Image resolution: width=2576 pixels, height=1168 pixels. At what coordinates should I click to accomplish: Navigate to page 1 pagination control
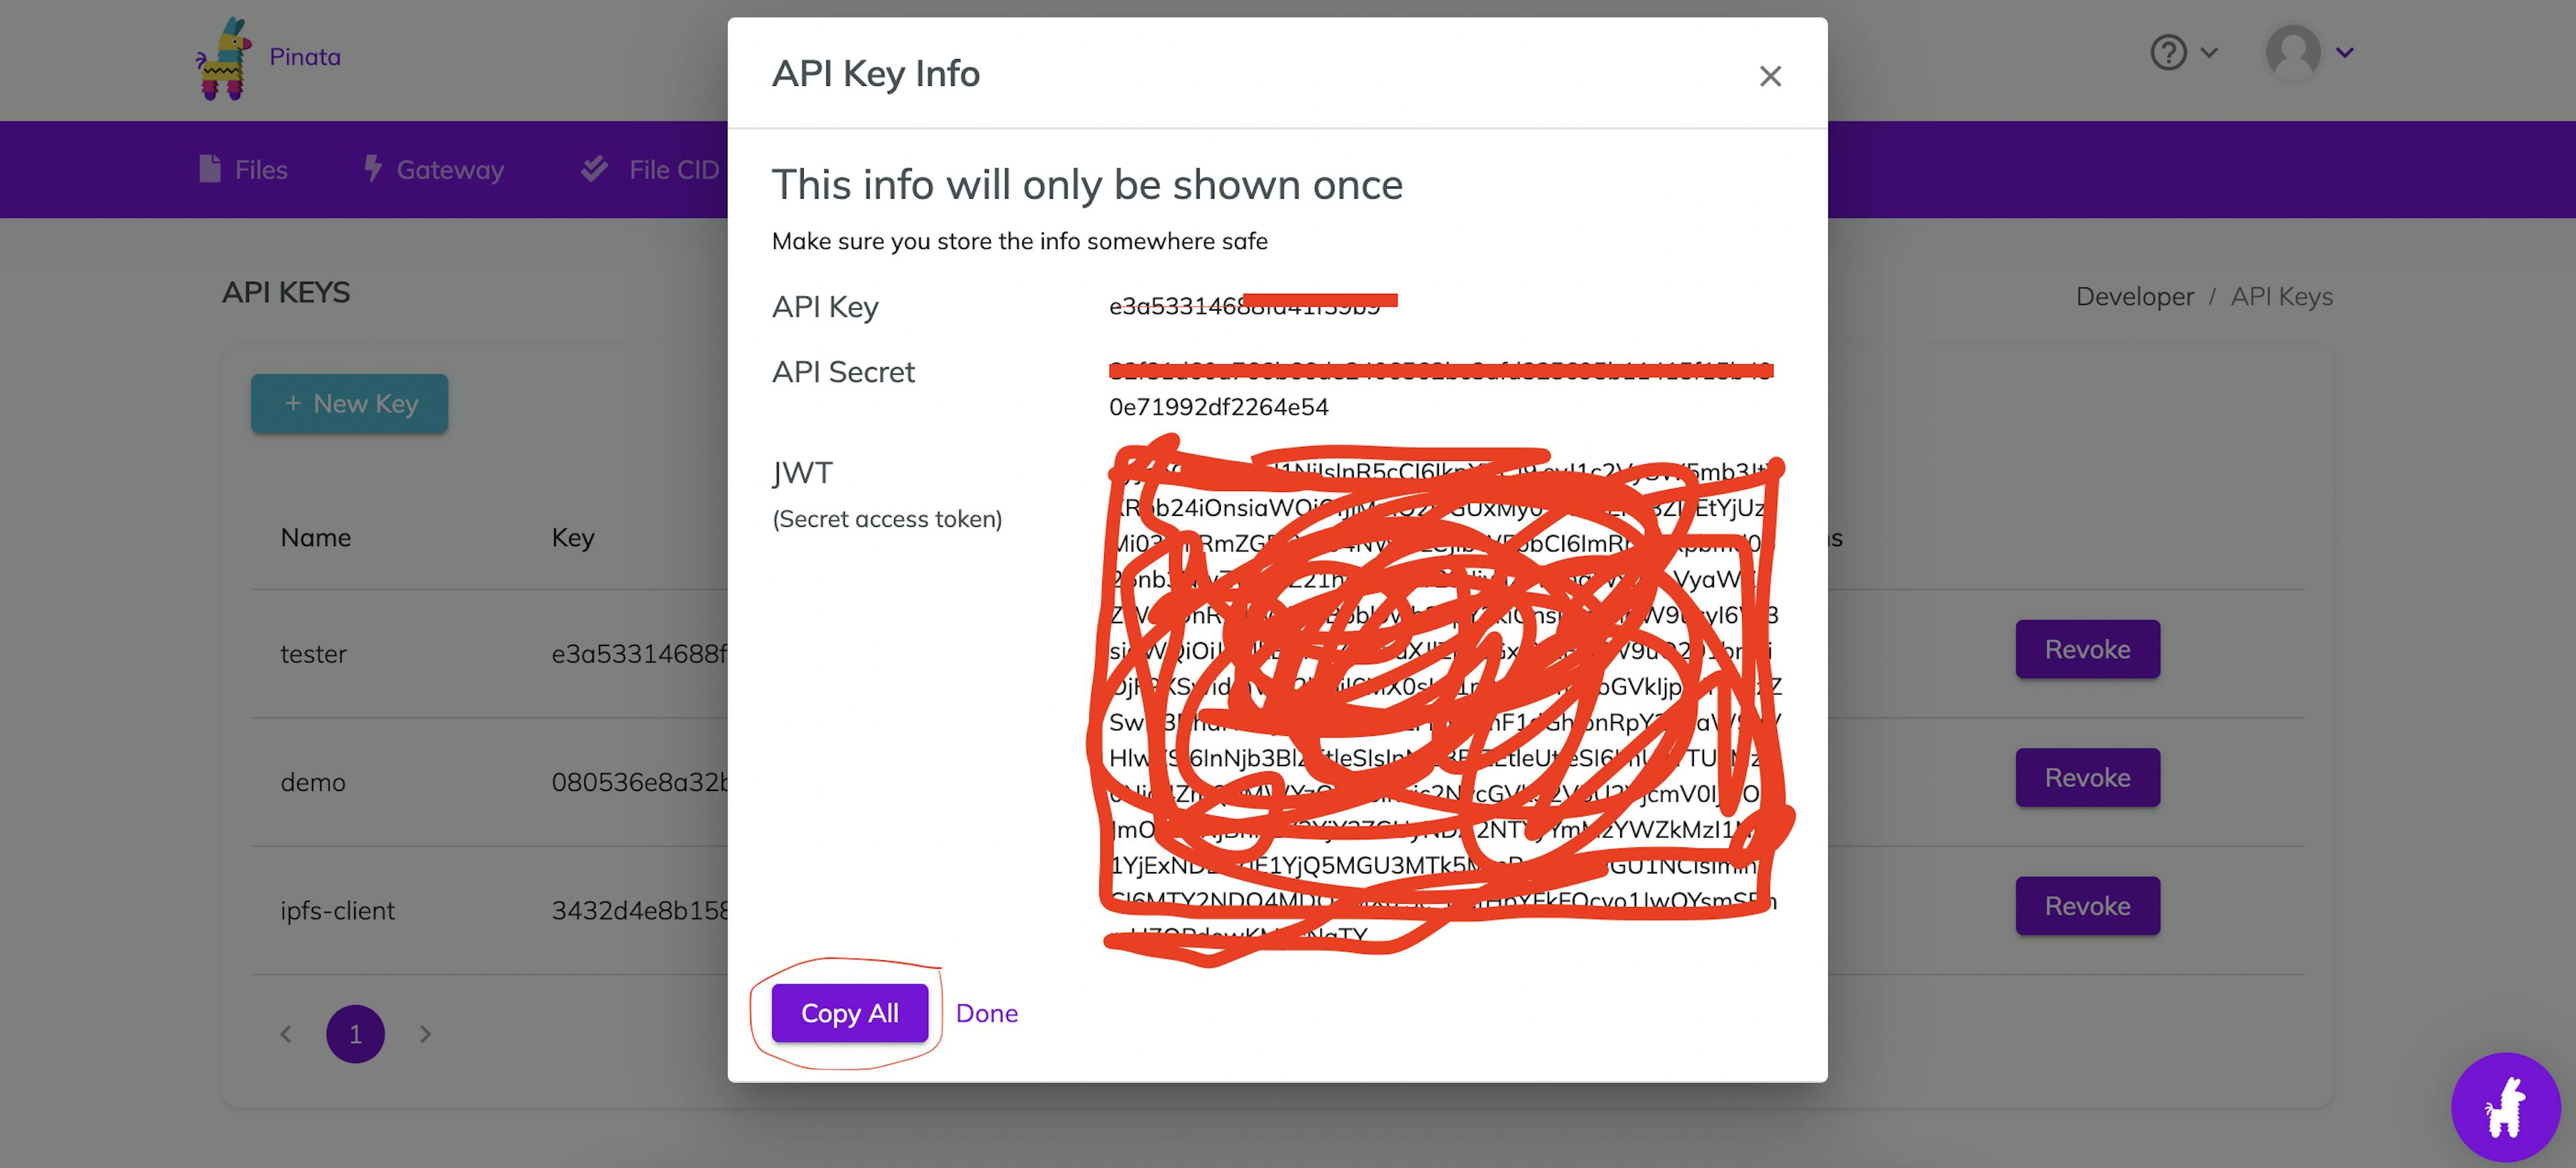point(356,1033)
